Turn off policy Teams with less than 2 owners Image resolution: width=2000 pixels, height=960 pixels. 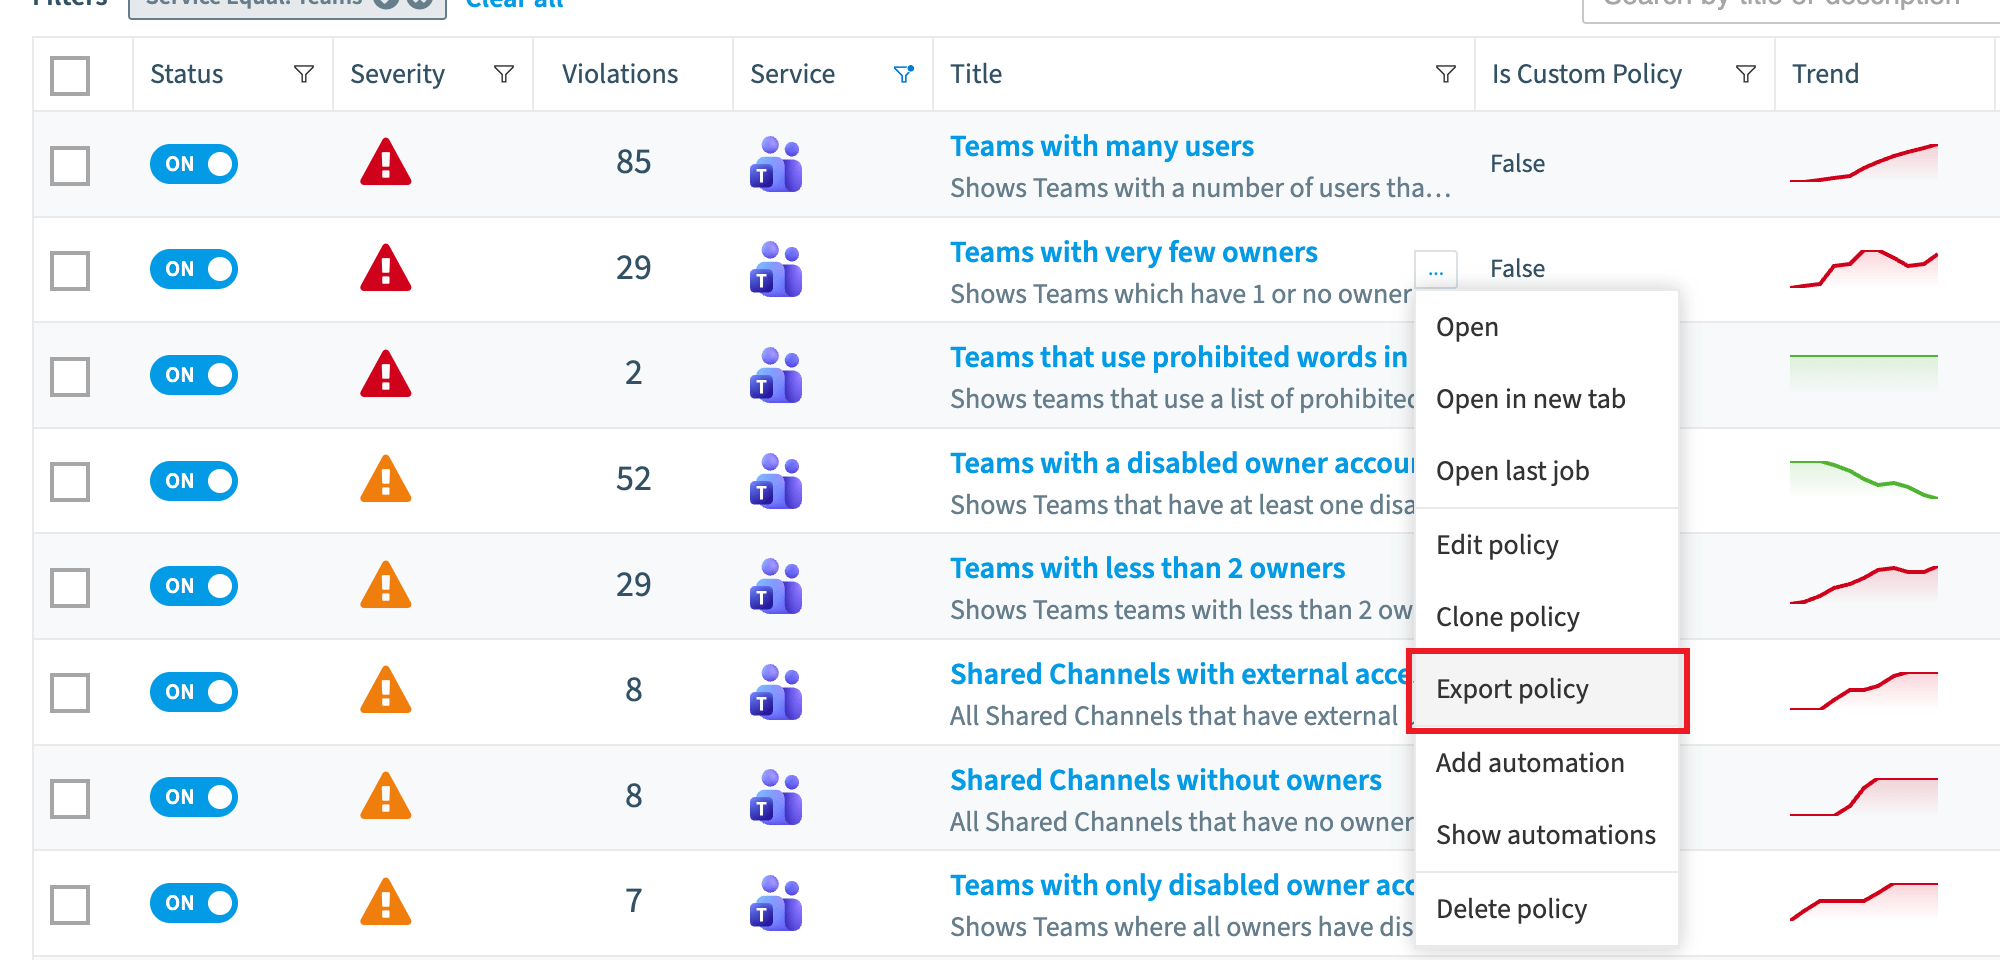(194, 586)
